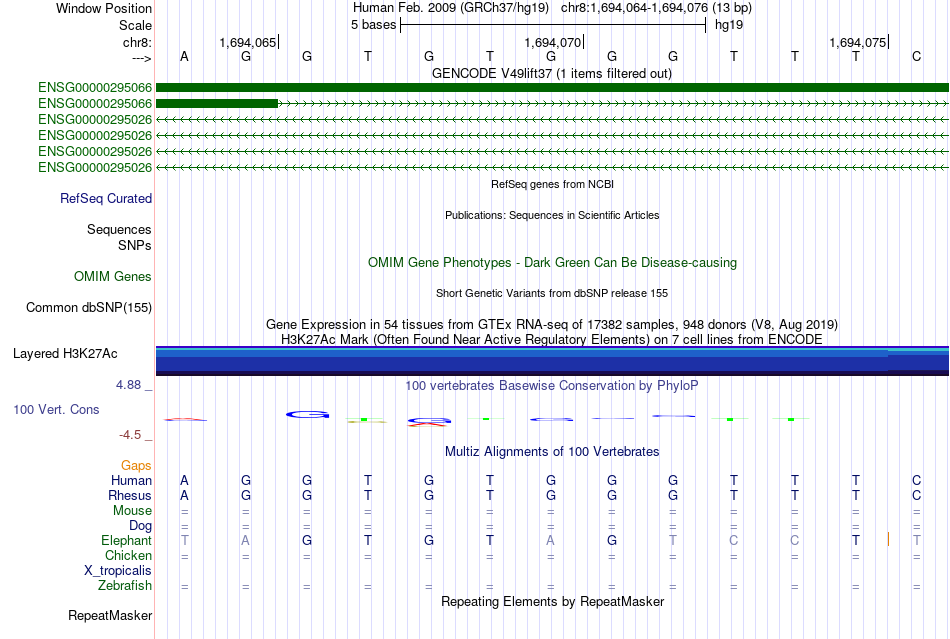Click the '5 bases' scale bar label
The width and height of the screenshot is (950, 639).
point(373,25)
